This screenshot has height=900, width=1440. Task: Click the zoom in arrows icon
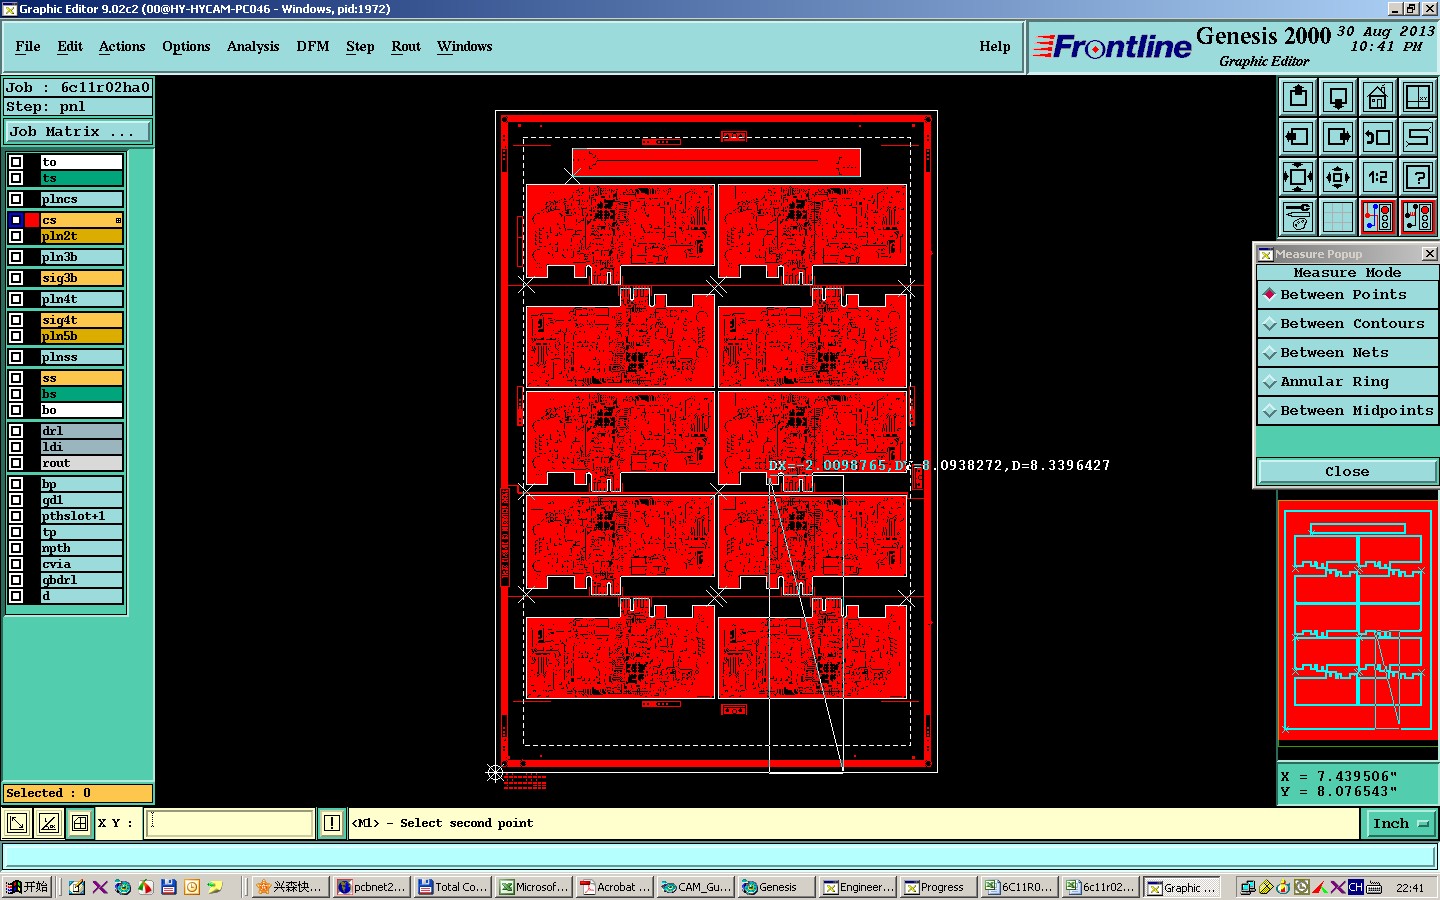pos(1298,177)
